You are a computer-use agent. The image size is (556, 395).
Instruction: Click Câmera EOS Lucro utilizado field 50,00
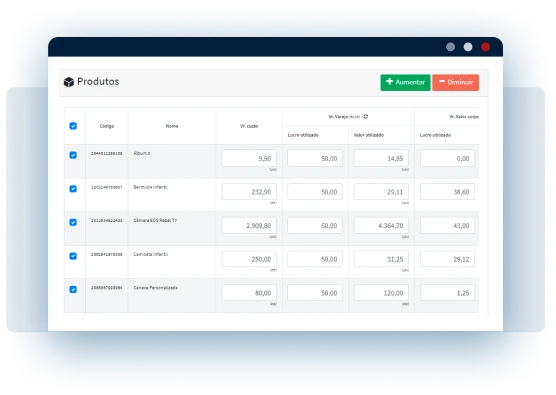click(x=315, y=226)
